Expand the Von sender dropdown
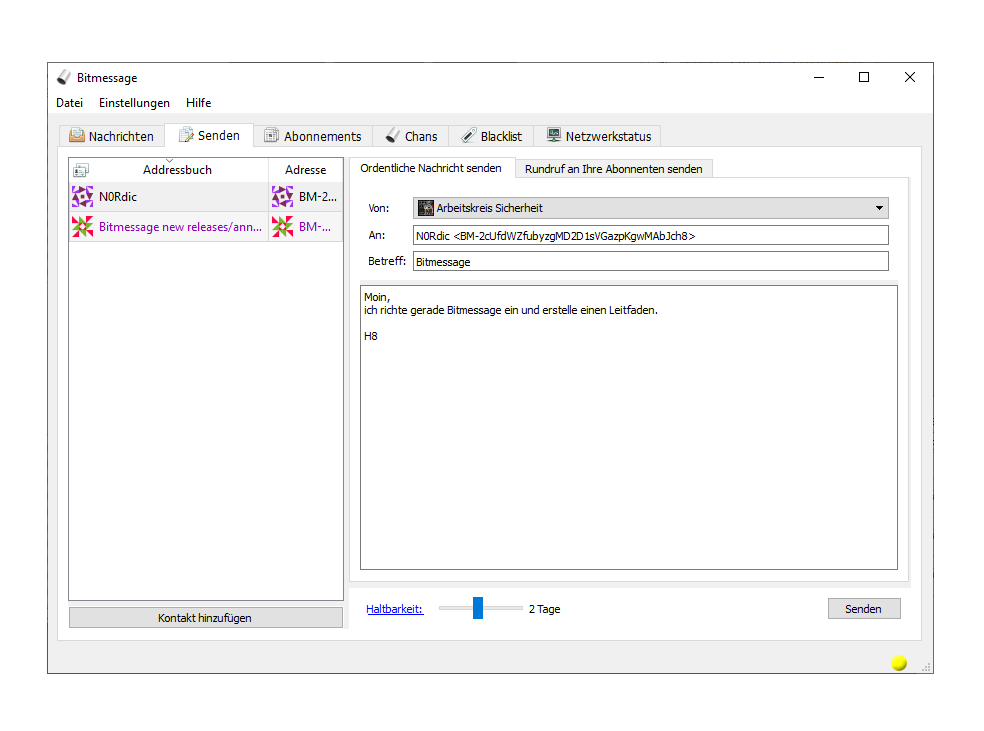This screenshot has height=731, width=984. 651,208
